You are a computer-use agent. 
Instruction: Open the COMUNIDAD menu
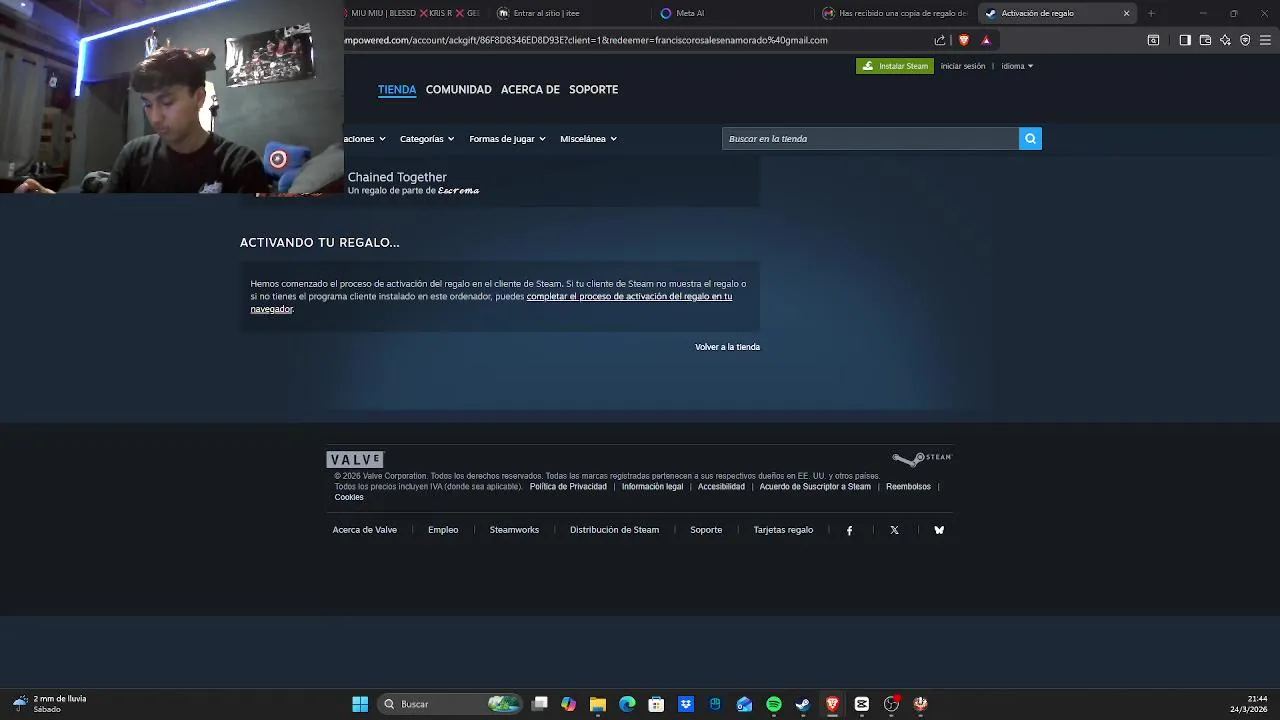459,90
